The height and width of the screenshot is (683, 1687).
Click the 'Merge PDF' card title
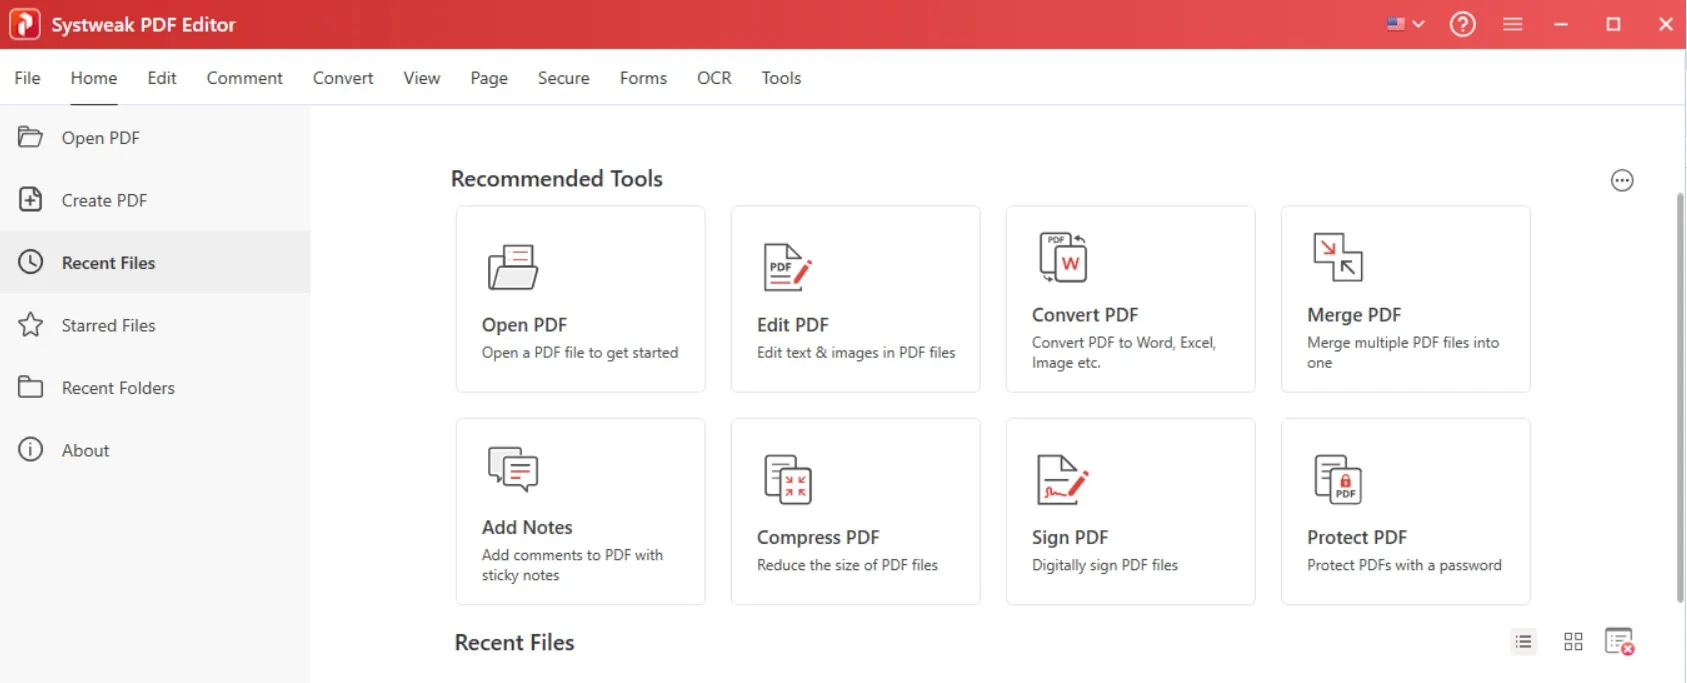1354,315
